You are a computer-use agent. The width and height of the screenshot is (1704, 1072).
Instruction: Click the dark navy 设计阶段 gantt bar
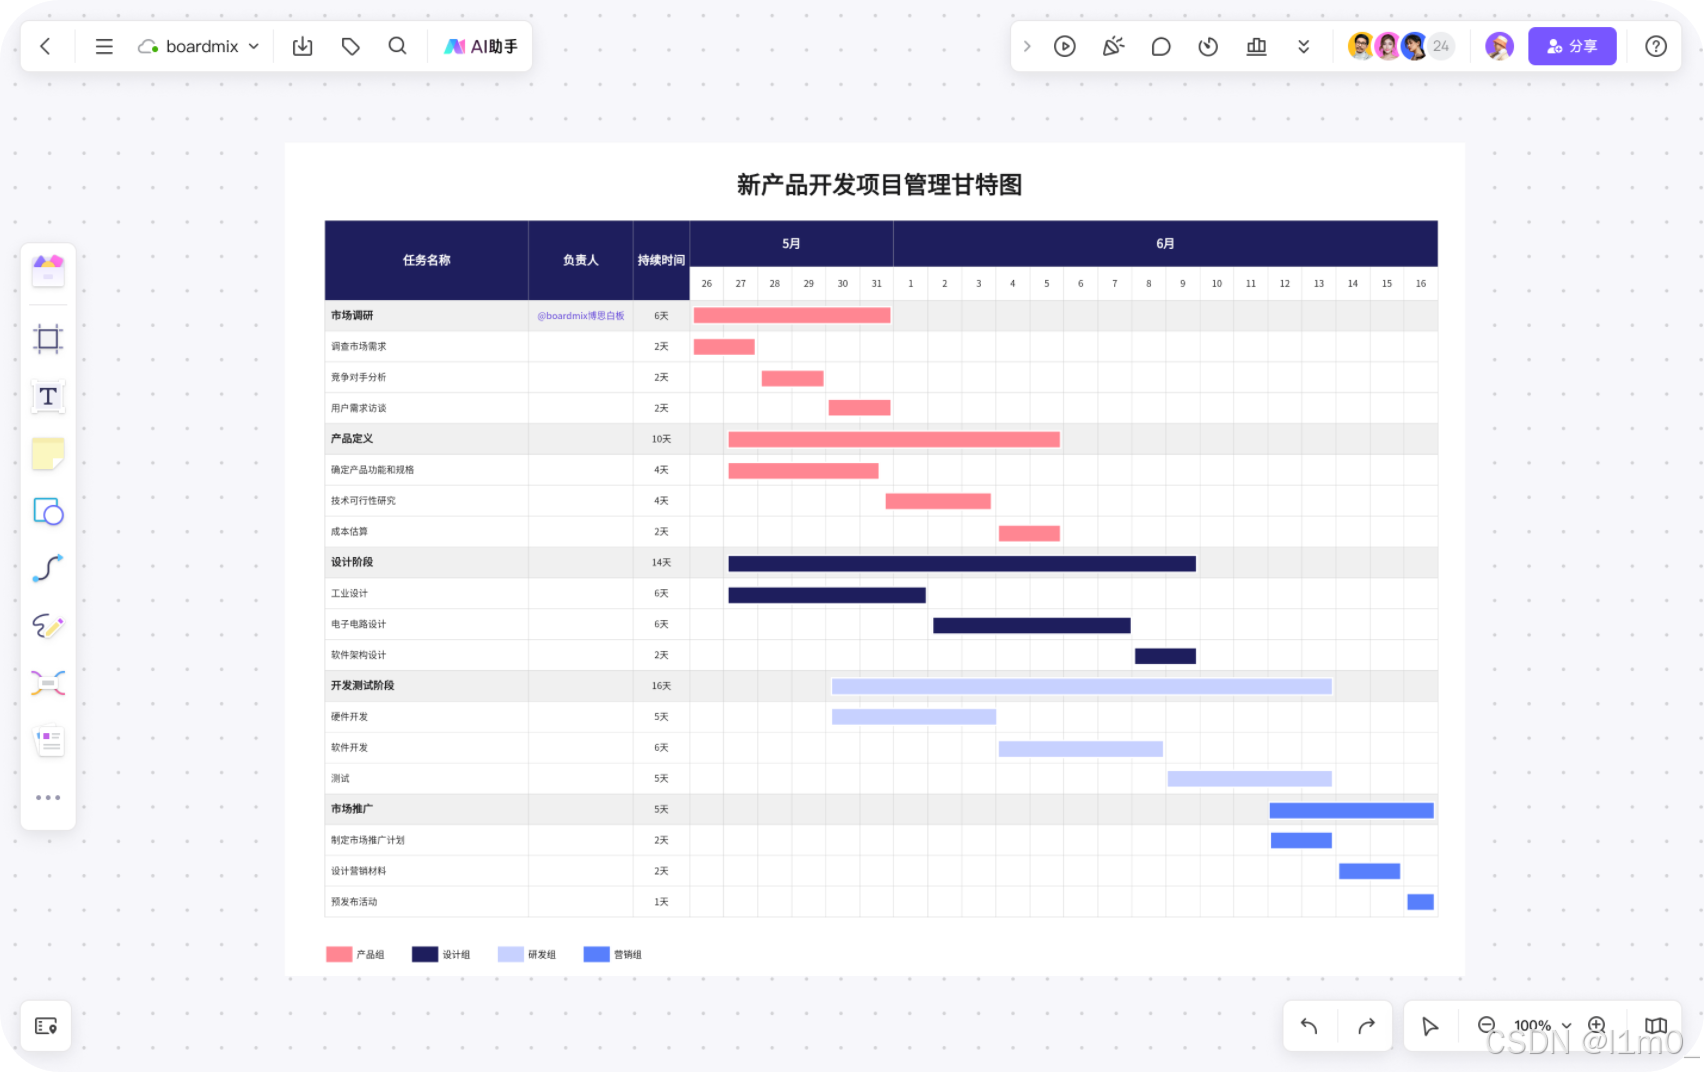[x=962, y=564]
